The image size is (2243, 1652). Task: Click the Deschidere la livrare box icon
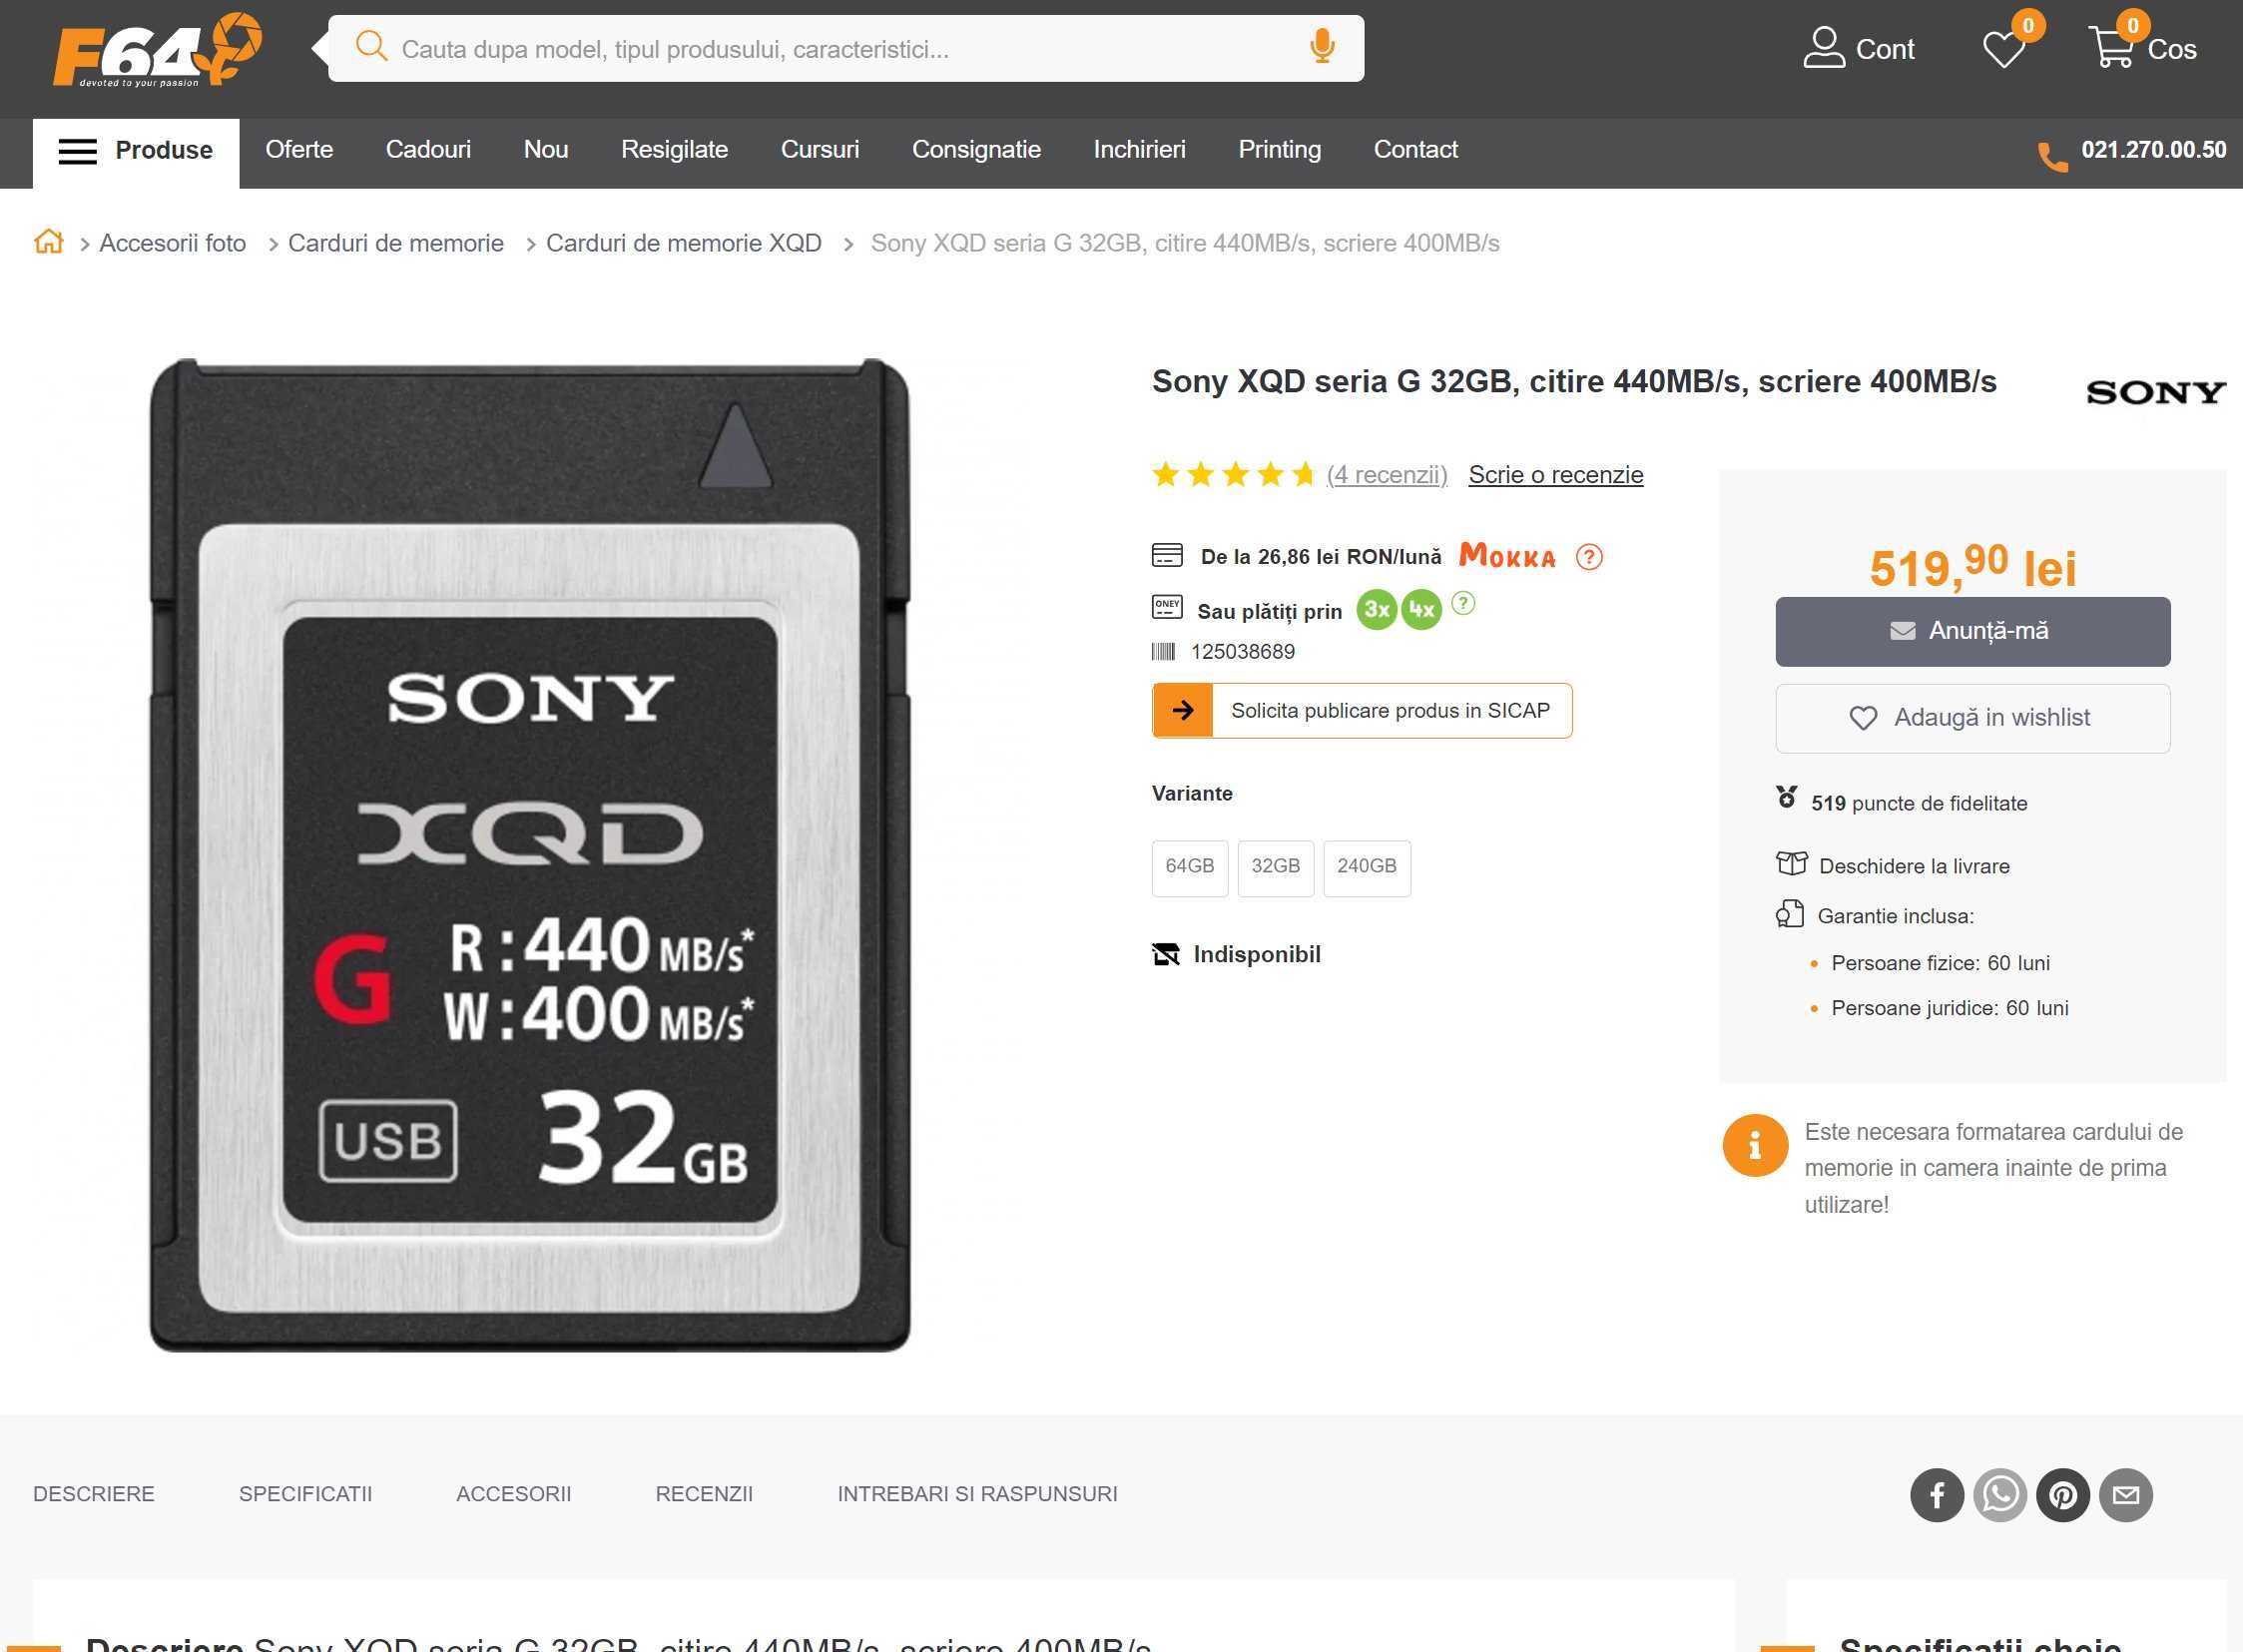coord(1791,864)
